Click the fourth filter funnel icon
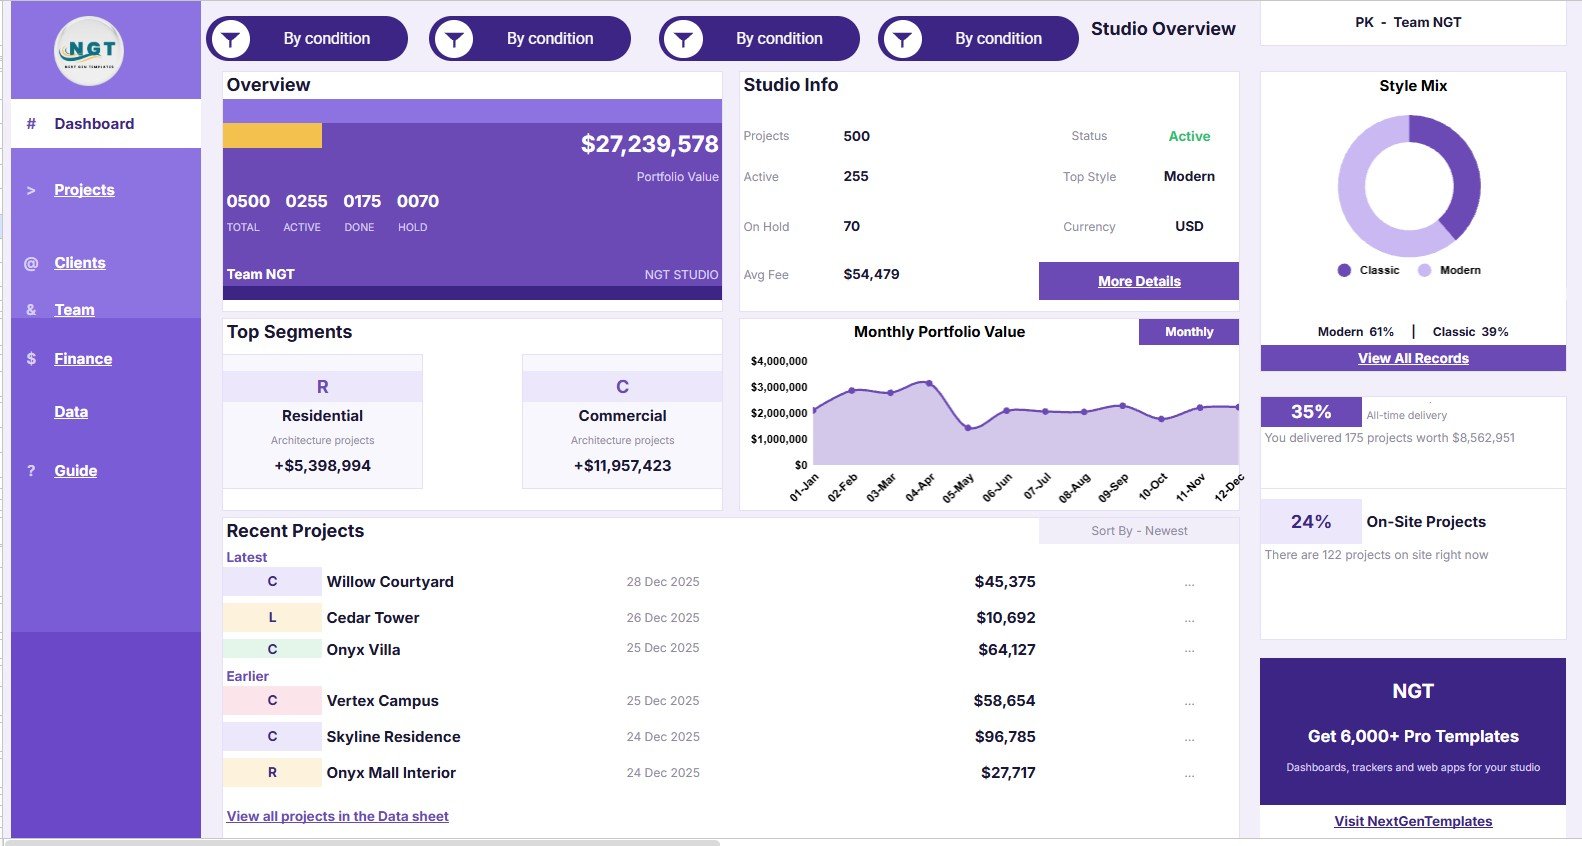The height and width of the screenshot is (846, 1582). click(903, 39)
